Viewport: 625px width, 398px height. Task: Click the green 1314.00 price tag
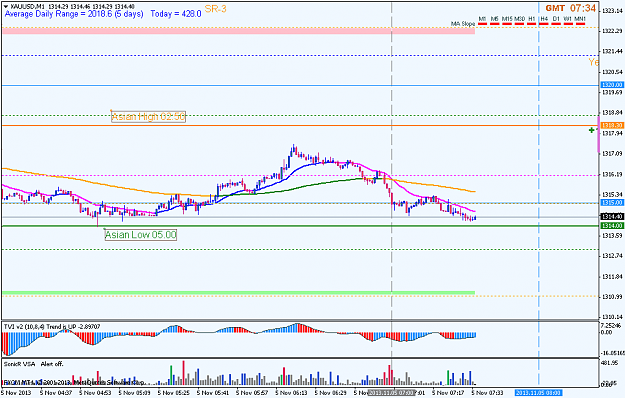click(x=612, y=226)
